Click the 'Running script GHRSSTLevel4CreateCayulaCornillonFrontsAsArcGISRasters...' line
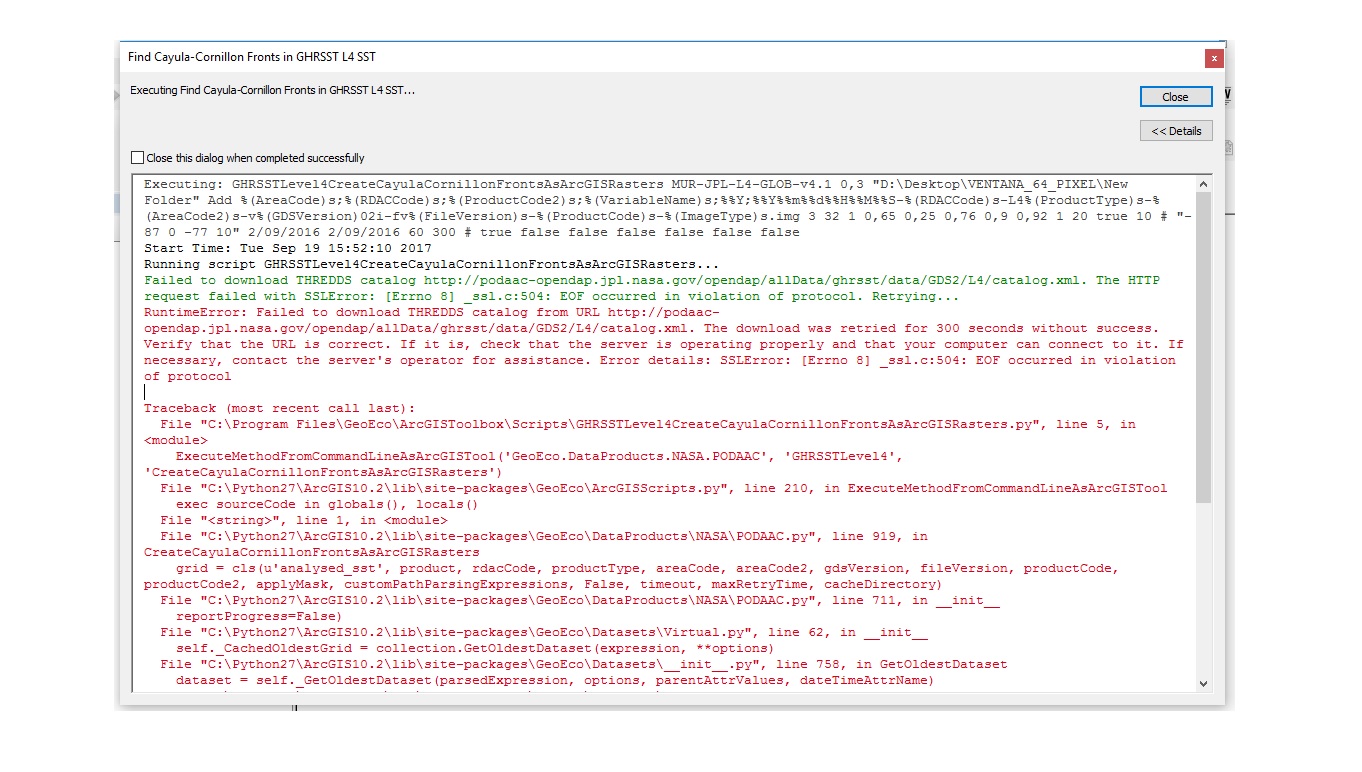Viewport: 1362px width, 772px height. point(432,264)
